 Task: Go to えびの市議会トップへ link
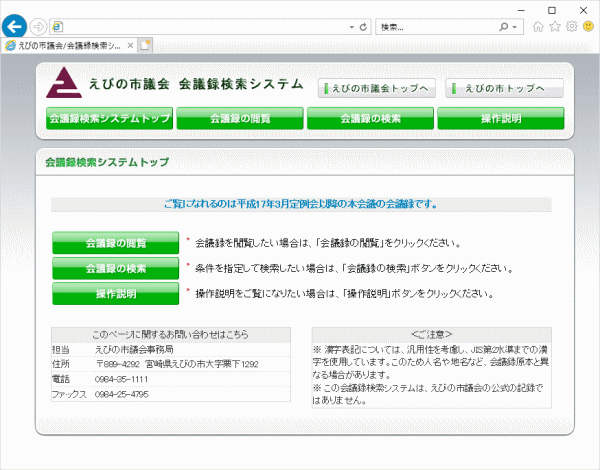[377, 88]
